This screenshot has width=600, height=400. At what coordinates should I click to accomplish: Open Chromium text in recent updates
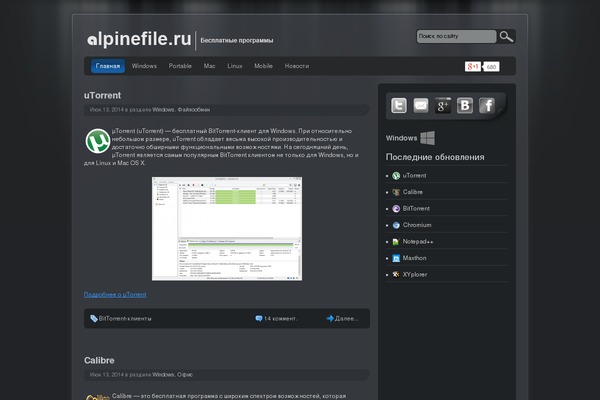click(417, 225)
